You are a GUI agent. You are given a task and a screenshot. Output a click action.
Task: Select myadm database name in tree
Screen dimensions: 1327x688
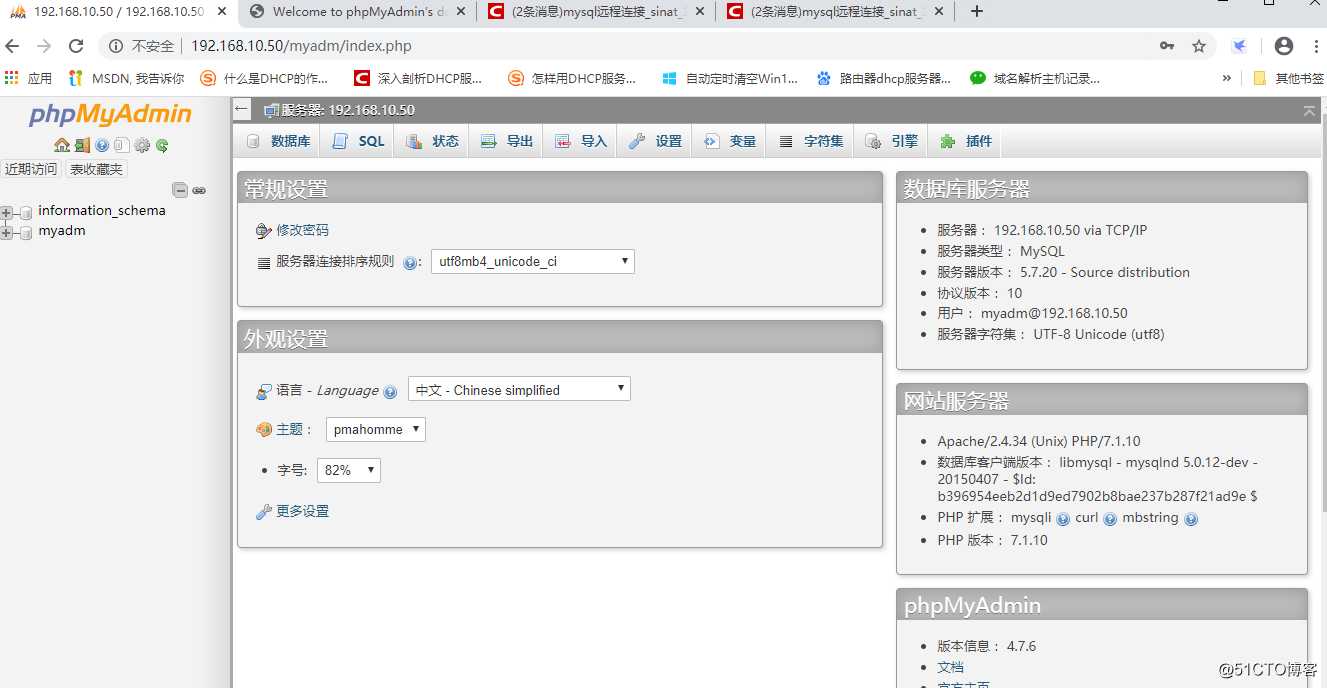[62, 231]
